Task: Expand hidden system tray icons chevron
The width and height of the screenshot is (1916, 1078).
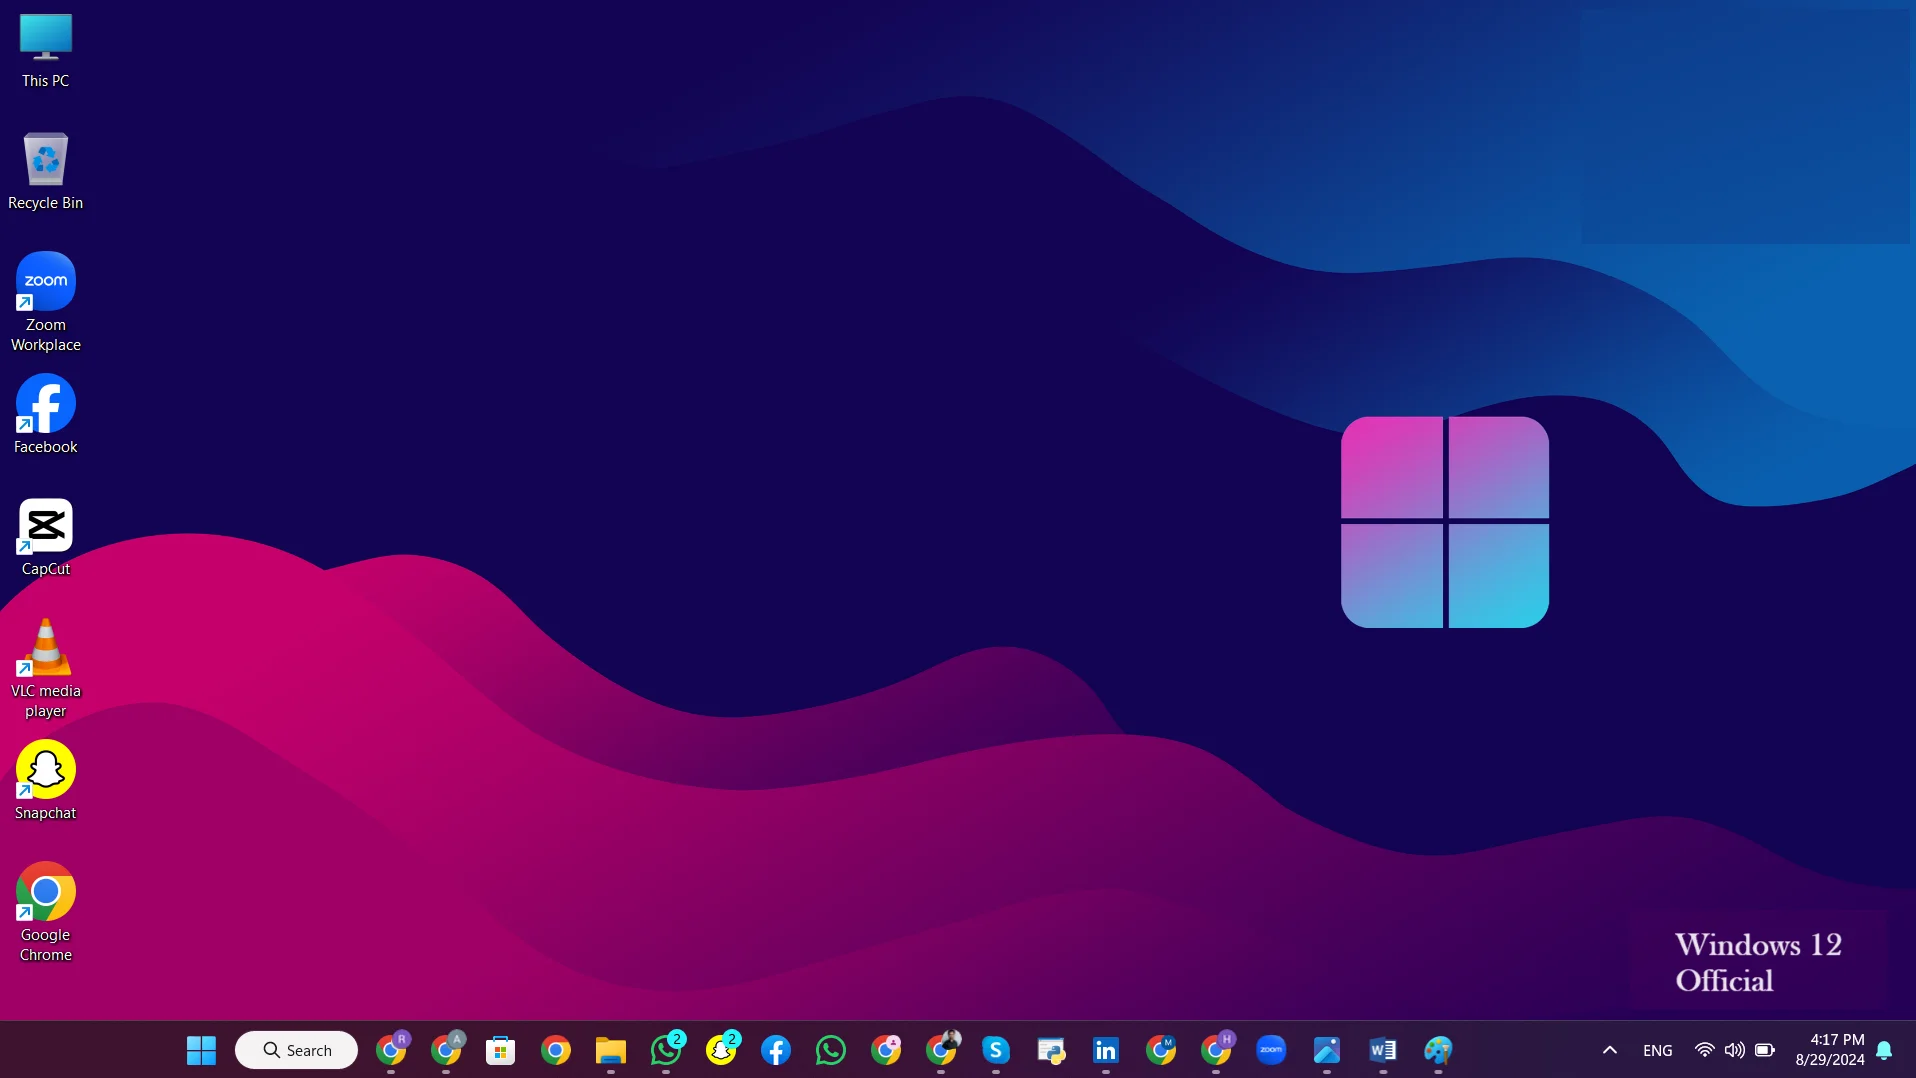Action: pyautogui.click(x=1610, y=1050)
